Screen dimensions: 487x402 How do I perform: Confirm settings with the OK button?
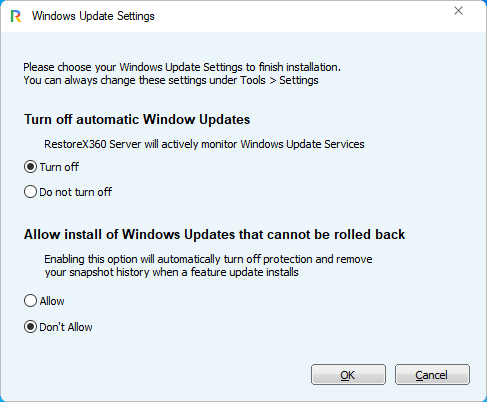point(348,375)
